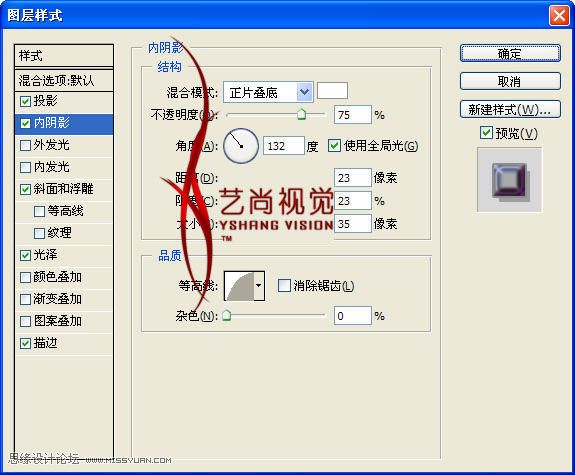
Task: Toggle 使用全局光 global light checkbox
Action: point(334,146)
